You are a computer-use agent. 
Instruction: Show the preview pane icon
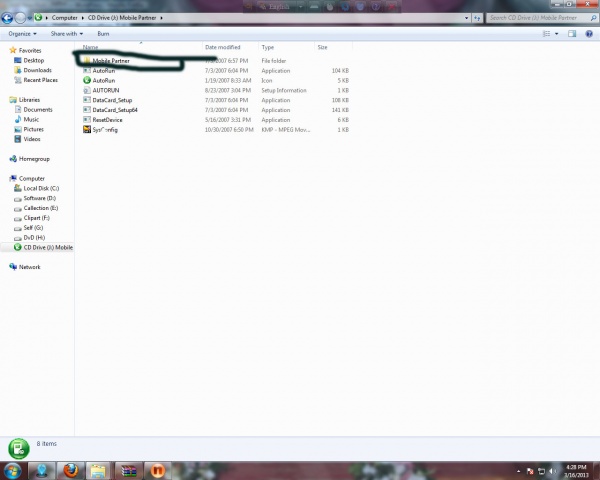pos(572,34)
